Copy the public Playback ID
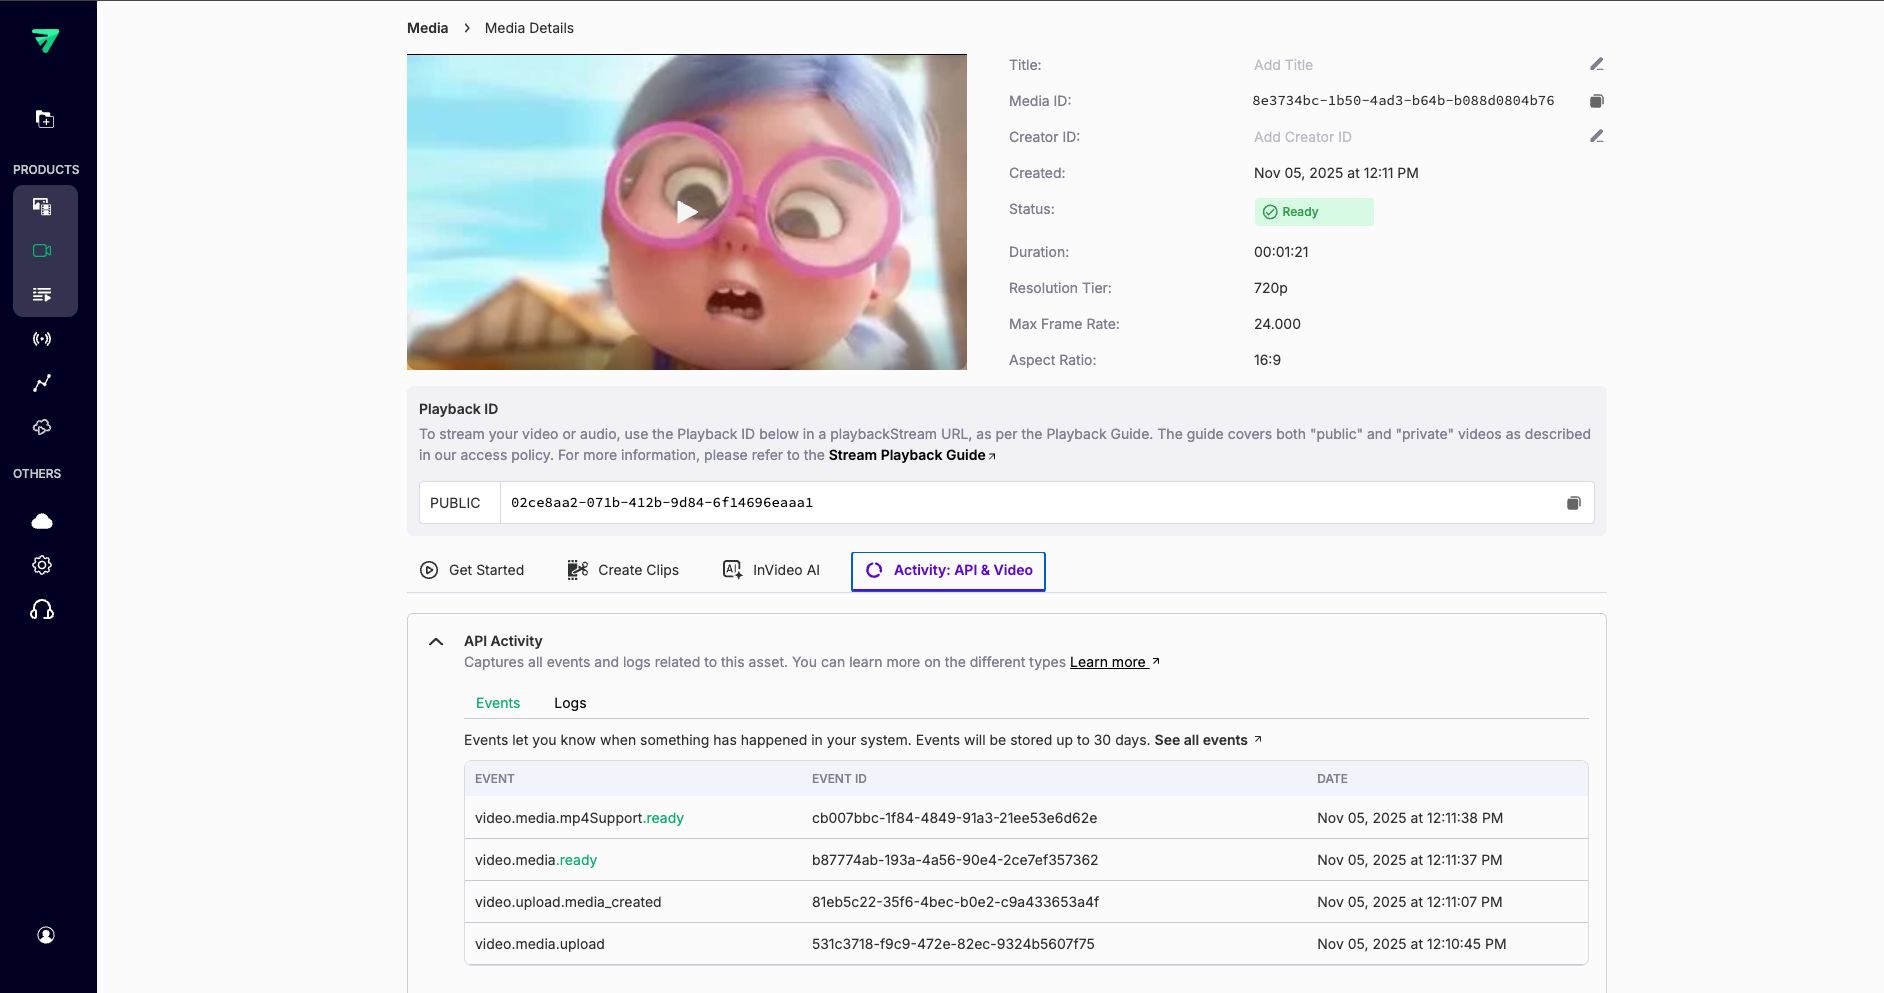Screen dimensions: 1884x993 pos(1573,503)
